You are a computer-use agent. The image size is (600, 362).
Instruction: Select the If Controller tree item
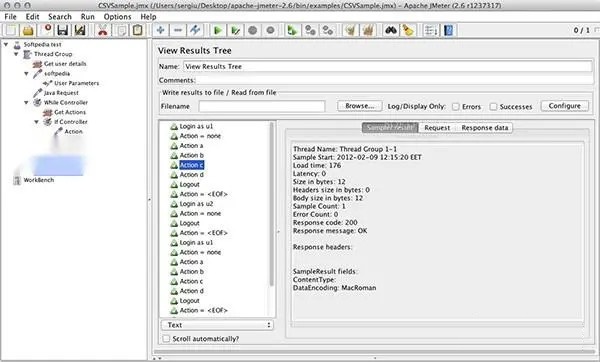coord(70,122)
